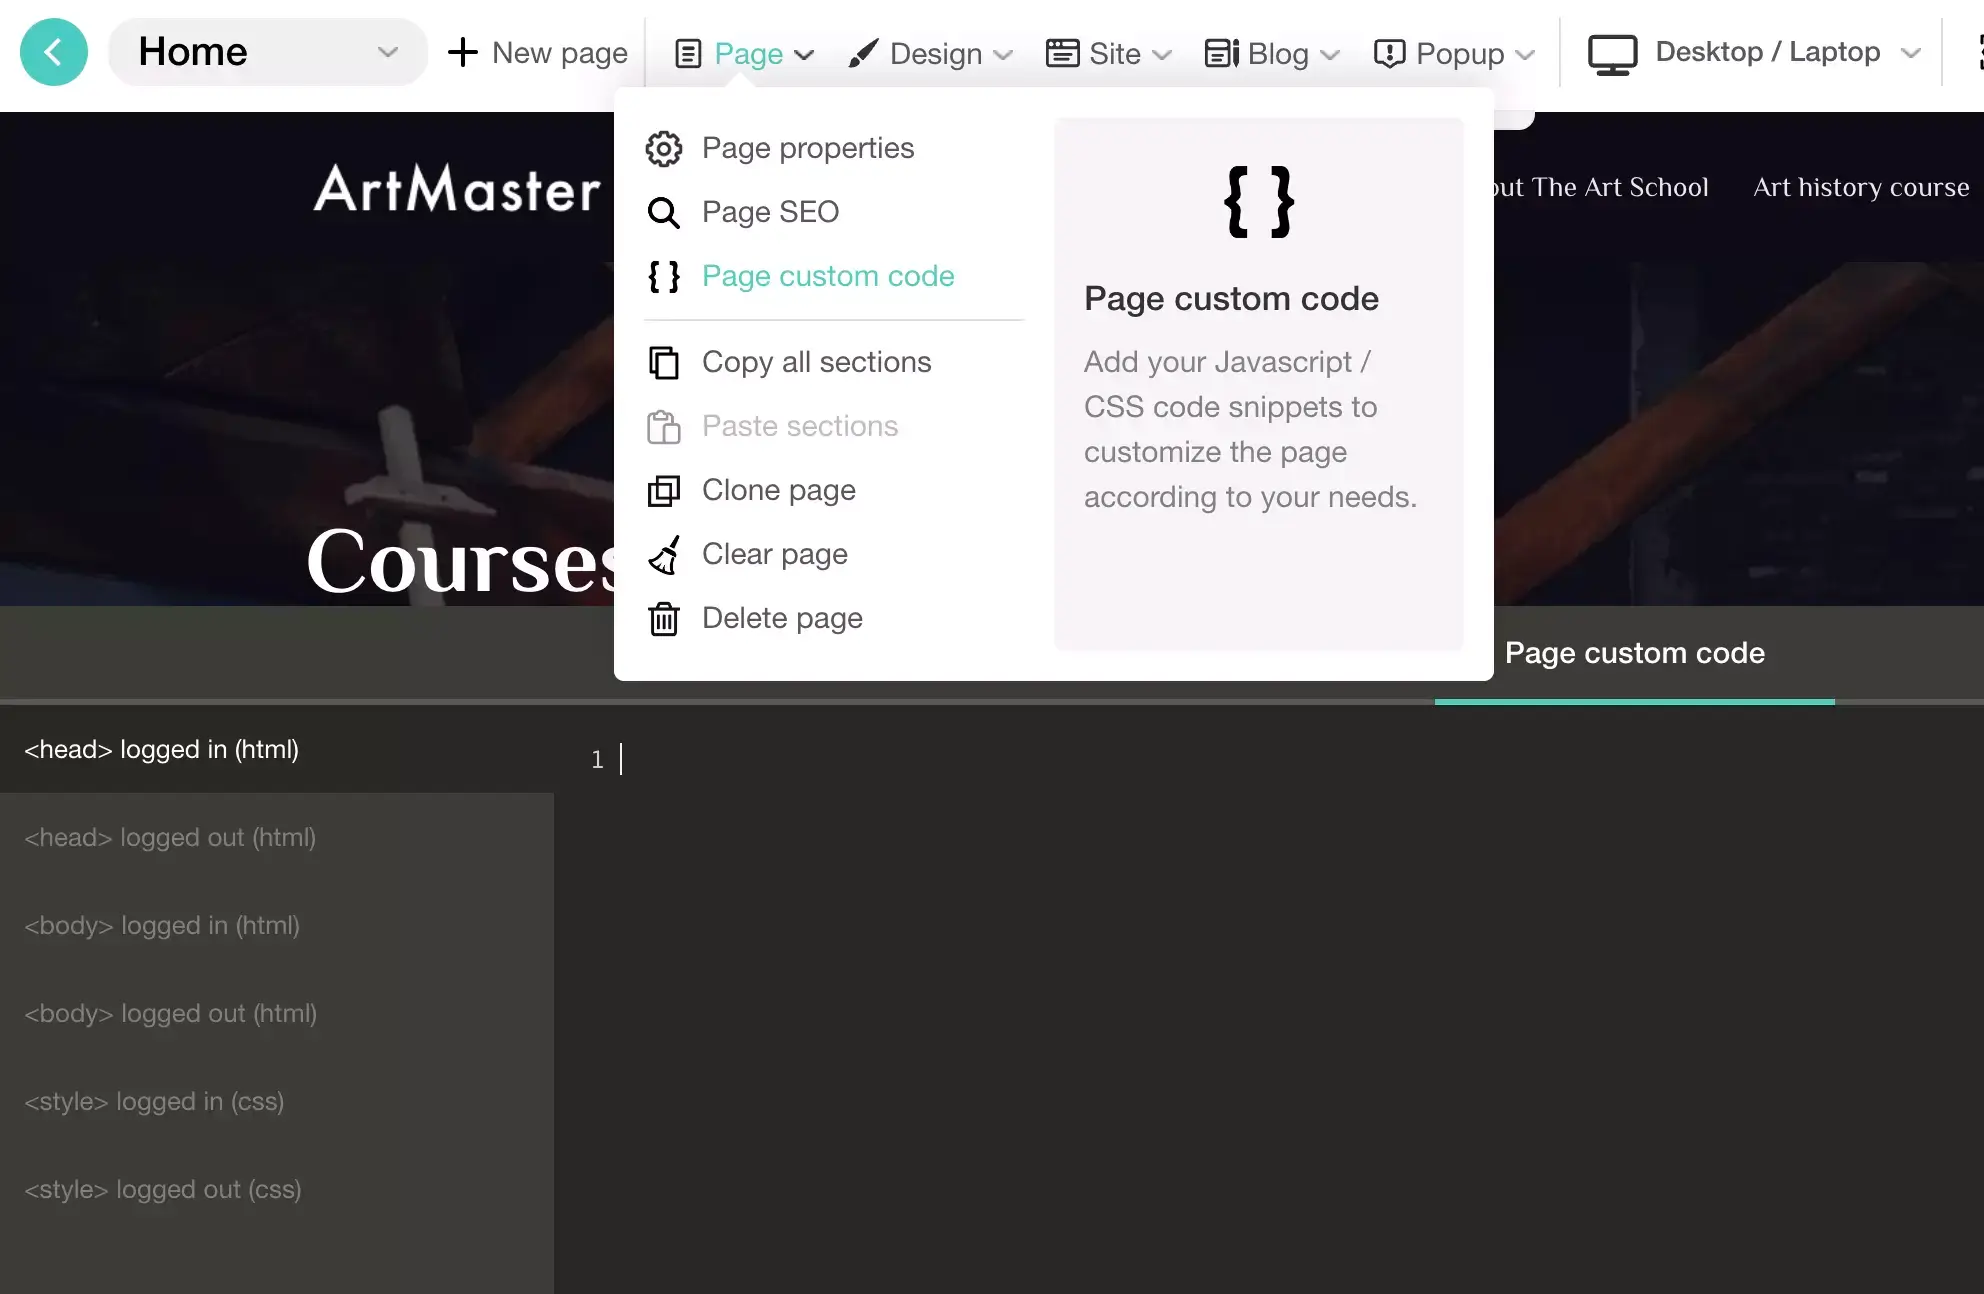Select Page properties menu entry
The height and width of the screenshot is (1294, 1984).
point(808,148)
